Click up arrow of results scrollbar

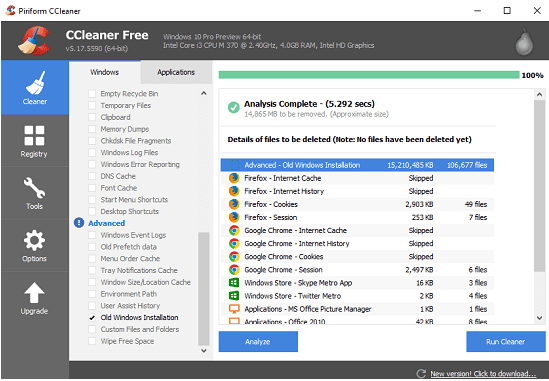[x=540, y=94]
